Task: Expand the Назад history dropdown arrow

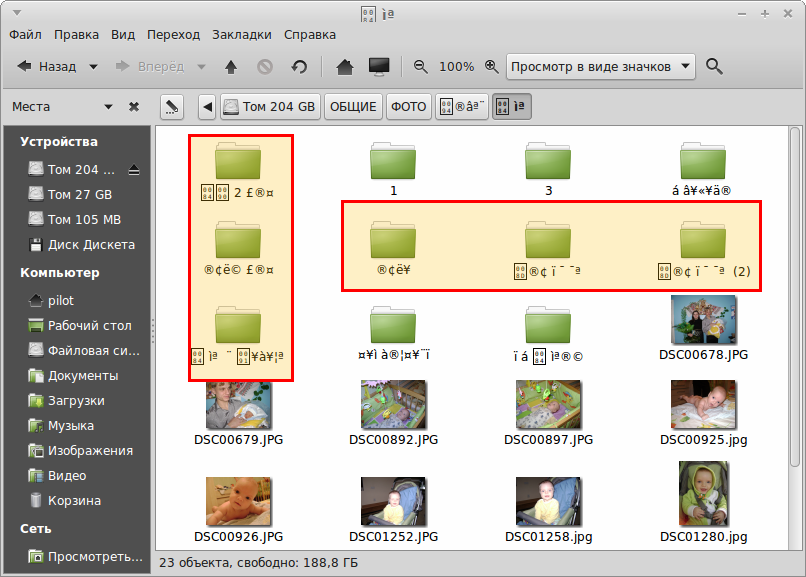Action: tap(94, 67)
